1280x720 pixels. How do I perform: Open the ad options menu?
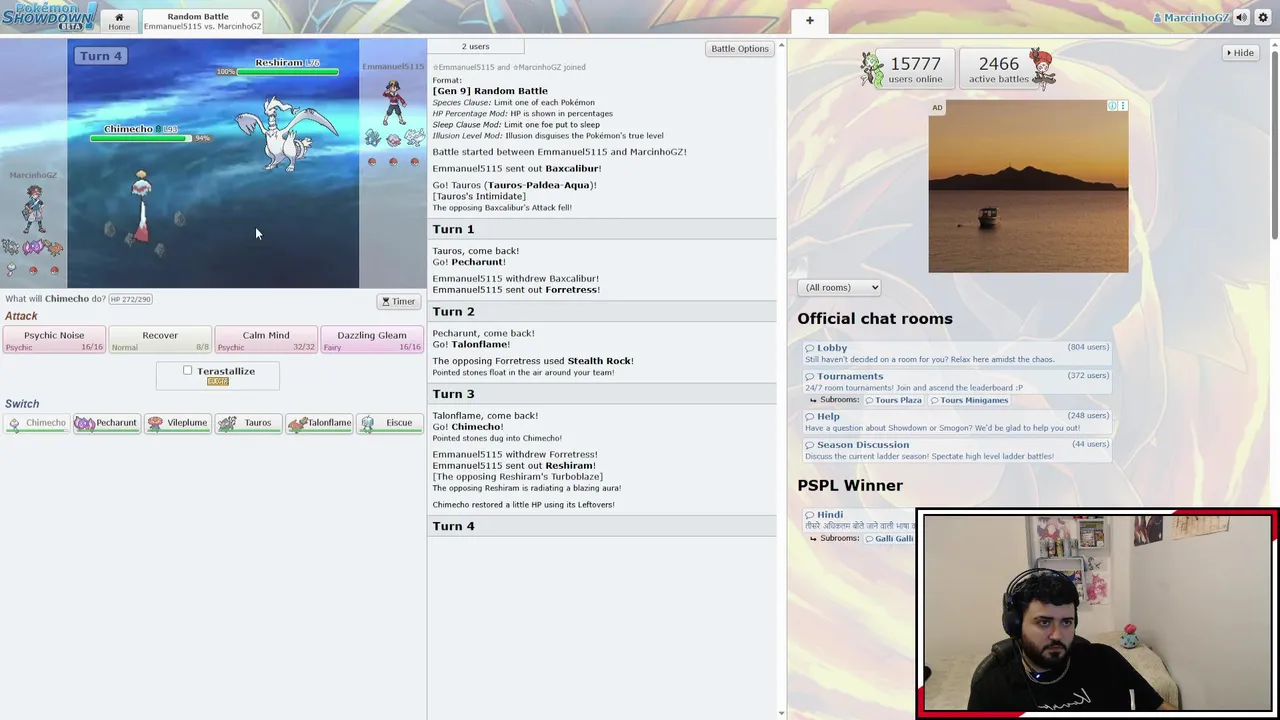click(x=1123, y=105)
